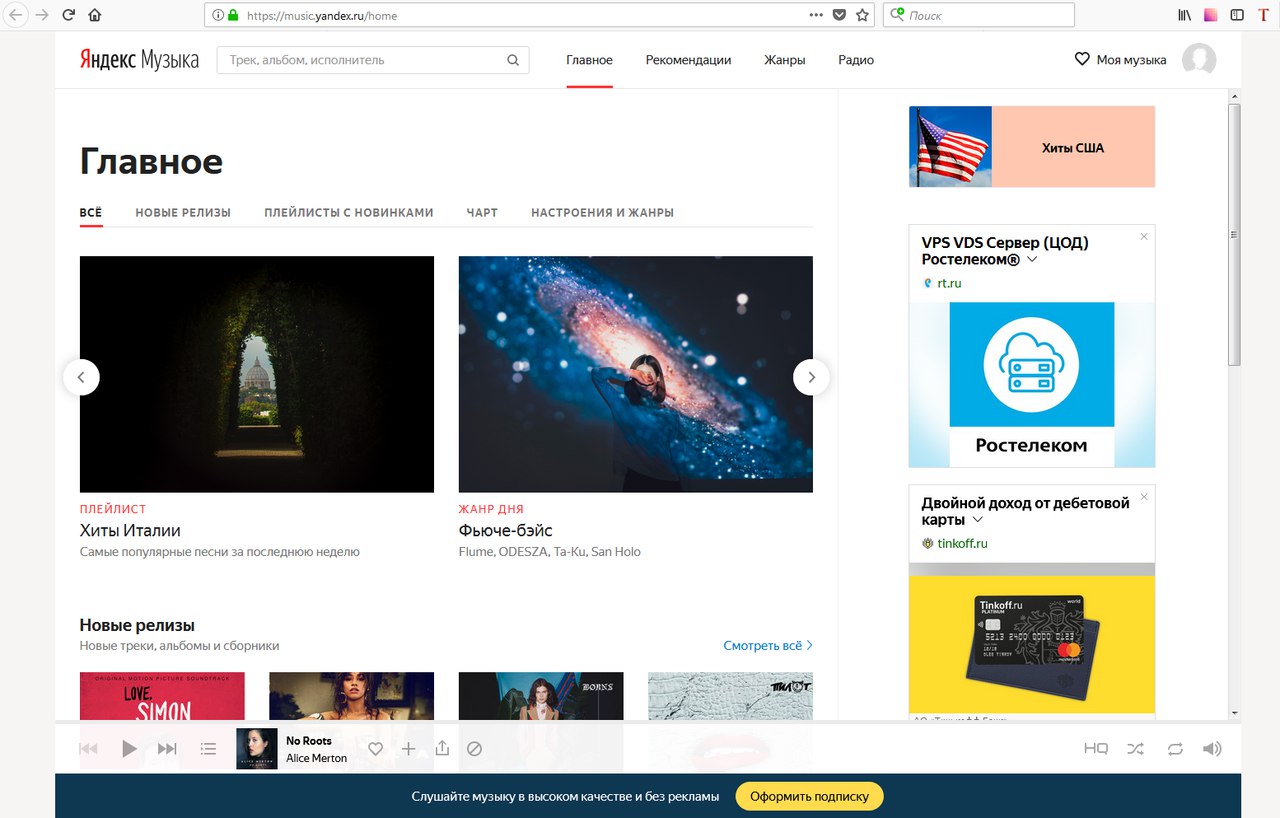Open the Жанры nav tab
1280x818 pixels.
pyautogui.click(x=785, y=60)
